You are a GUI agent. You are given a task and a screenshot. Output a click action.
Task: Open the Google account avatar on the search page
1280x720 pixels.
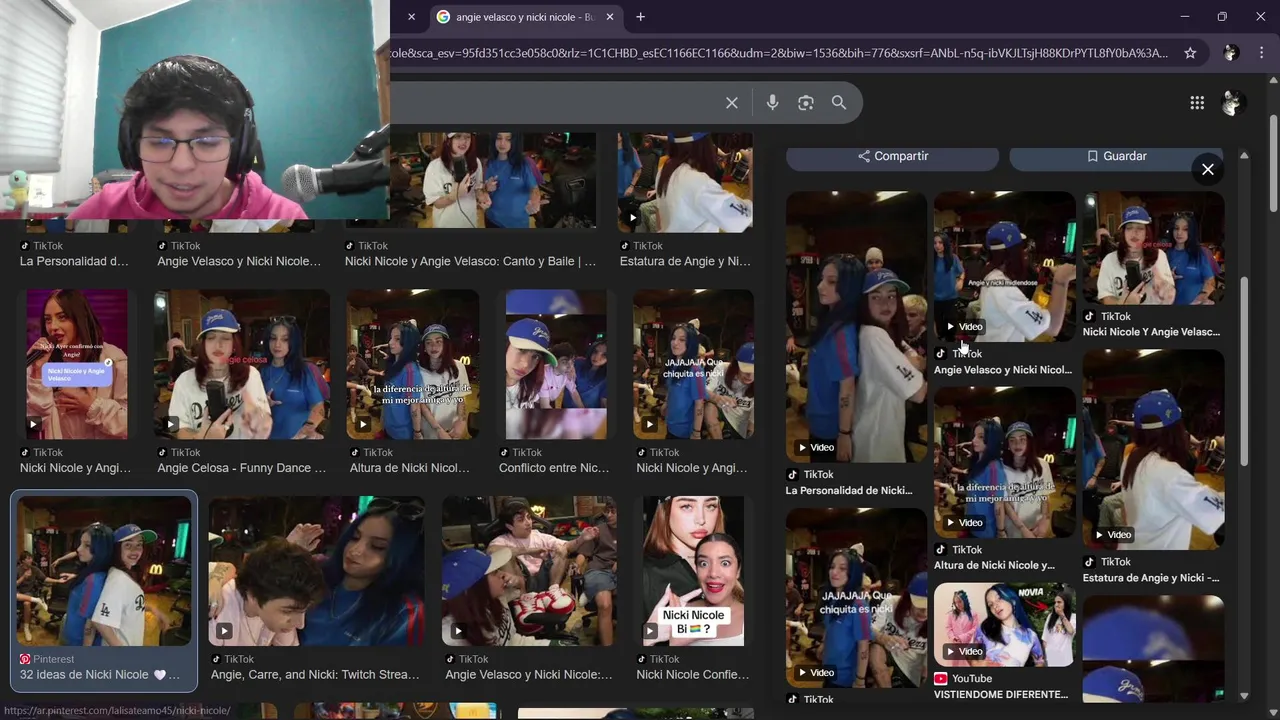(1232, 103)
